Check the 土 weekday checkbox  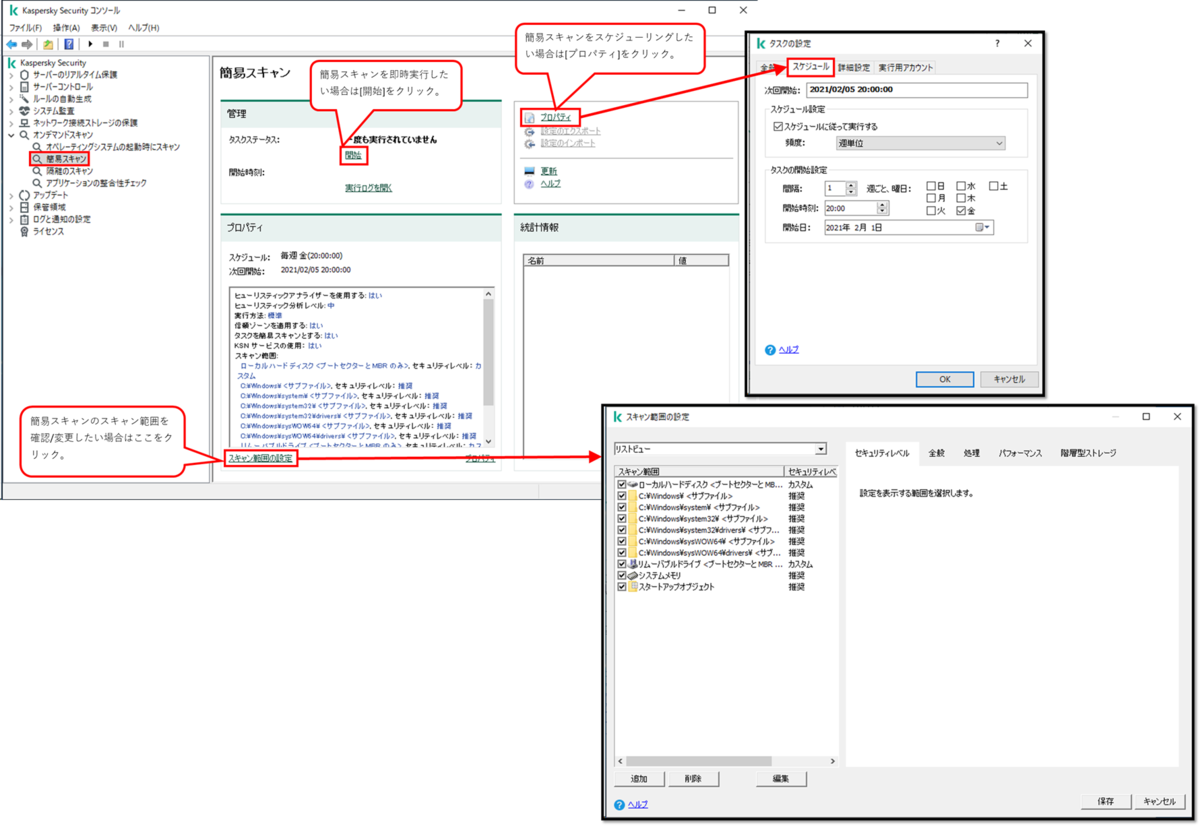(x=994, y=186)
